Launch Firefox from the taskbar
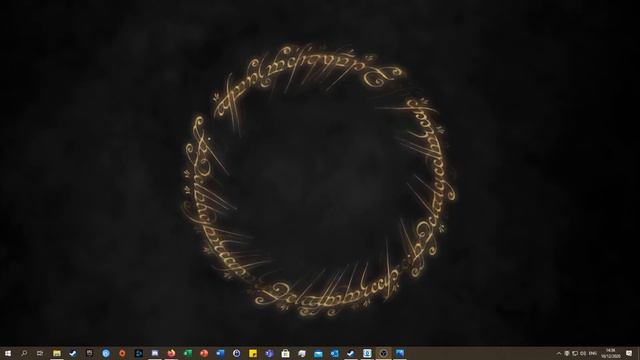Viewport: 640px width, 360px height. 171,353
